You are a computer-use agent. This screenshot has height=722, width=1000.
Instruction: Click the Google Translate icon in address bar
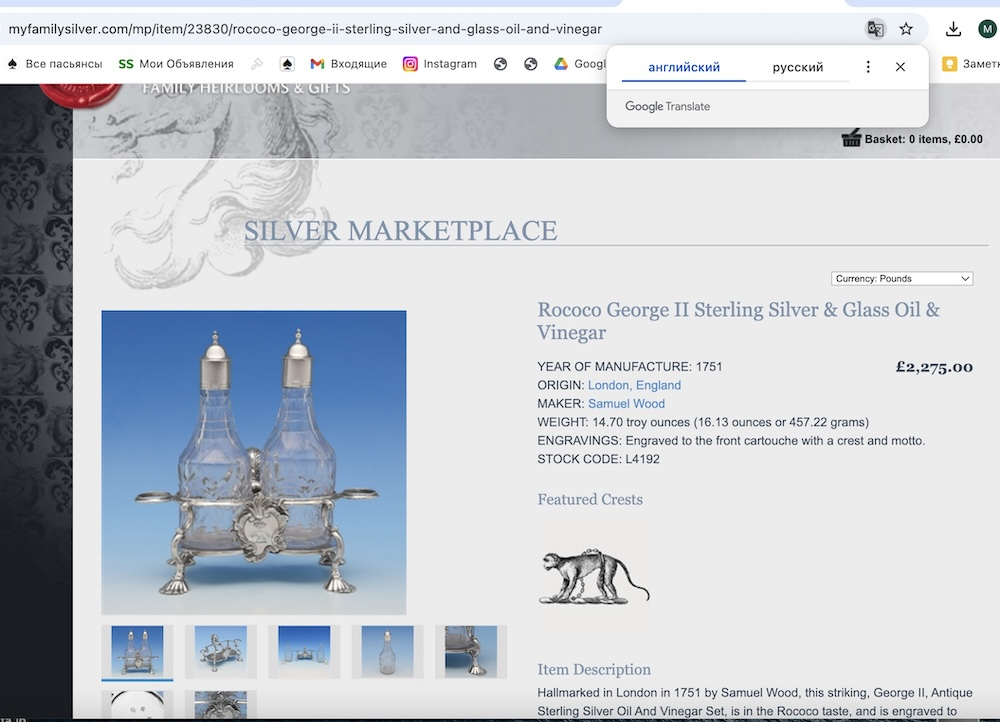click(x=875, y=29)
